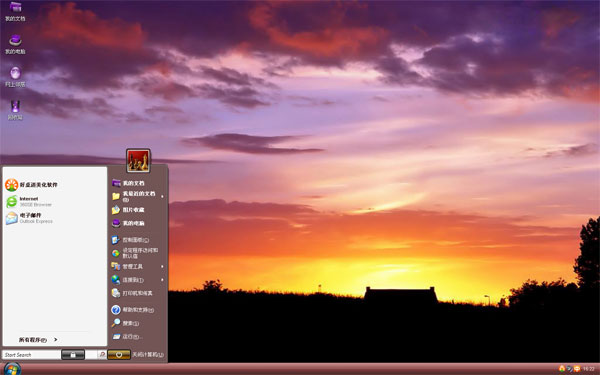Open the 我的文档 desktop icon
Screen dimensions: 600x375
coord(15,11)
